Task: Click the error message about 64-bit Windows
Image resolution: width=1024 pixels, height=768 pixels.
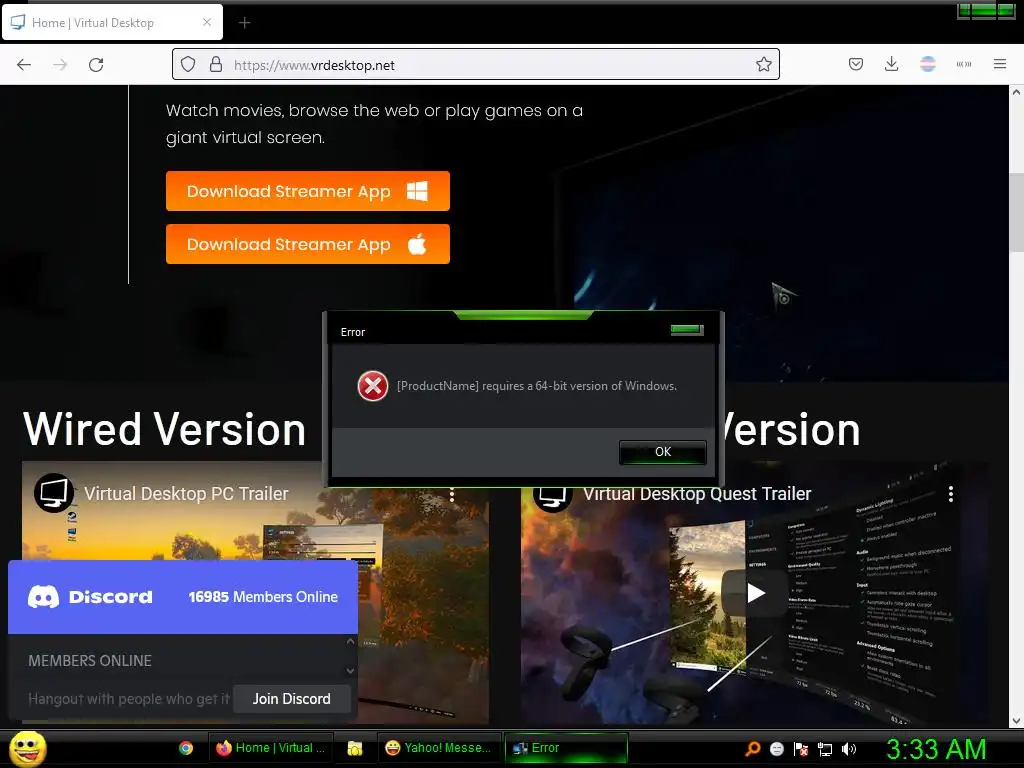Action: [537, 386]
